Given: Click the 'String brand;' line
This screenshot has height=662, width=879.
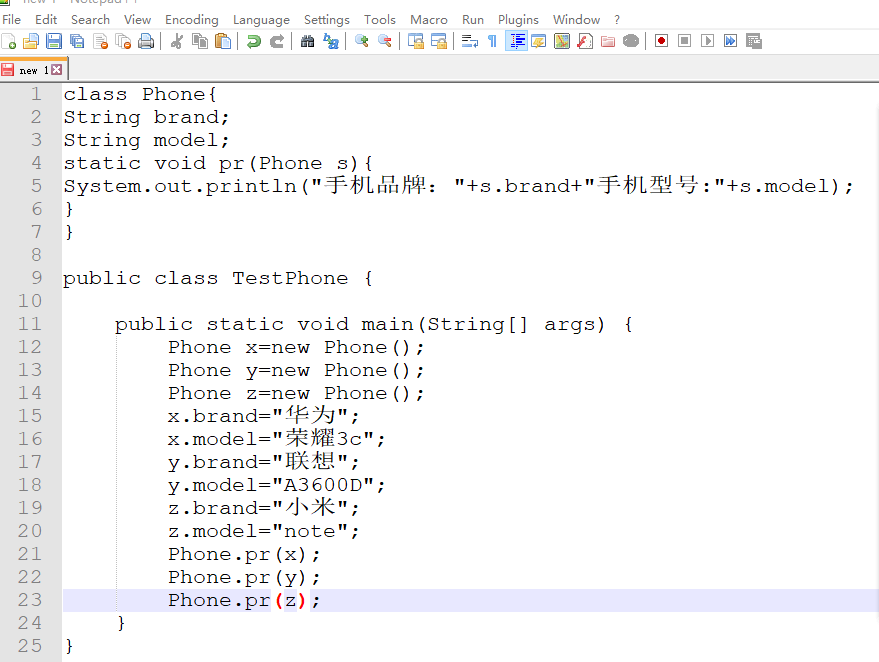Looking at the screenshot, I should pyautogui.click(x=146, y=117).
